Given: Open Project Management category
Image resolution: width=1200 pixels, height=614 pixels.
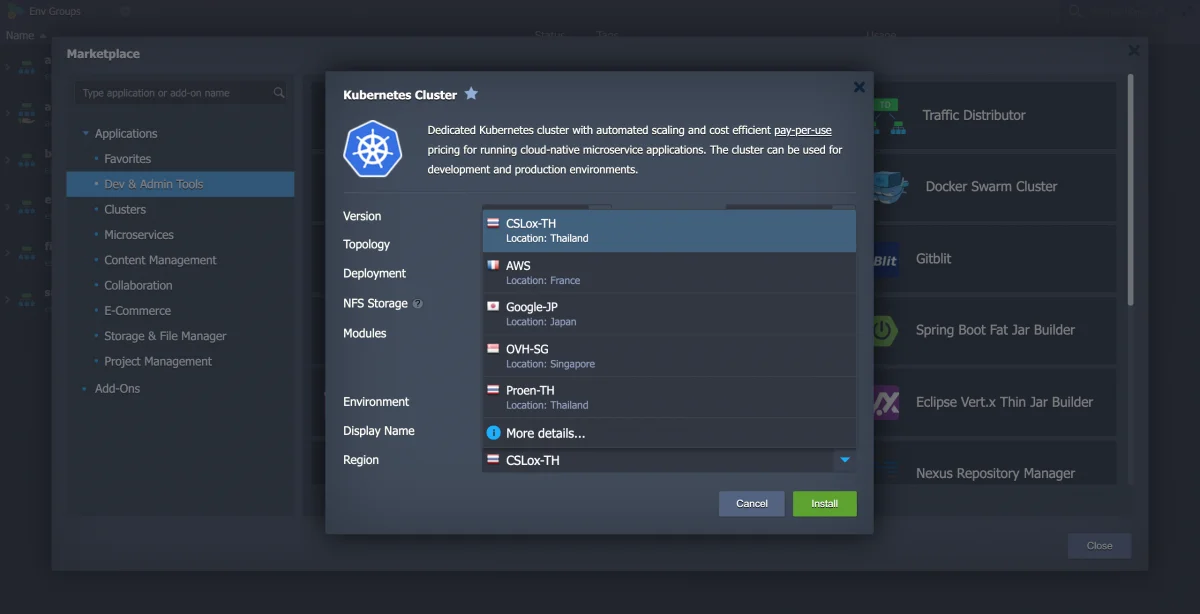Looking at the screenshot, I should click(x=158, y=361).
